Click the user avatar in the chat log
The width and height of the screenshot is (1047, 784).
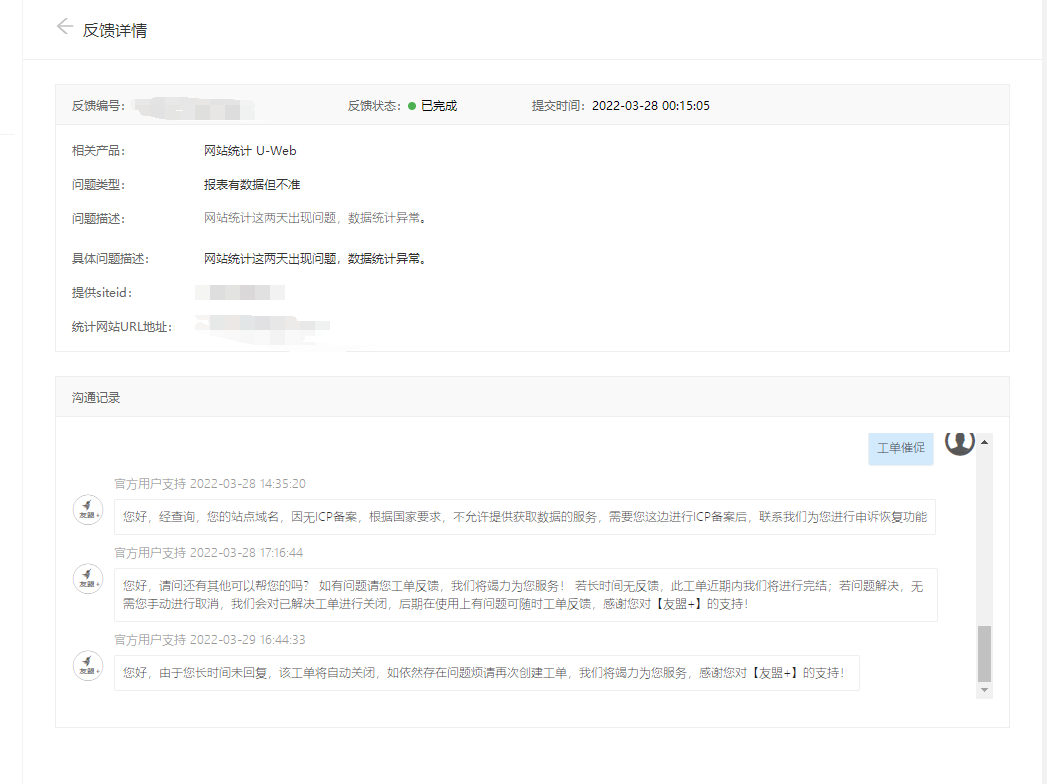[x=959, y=442]
